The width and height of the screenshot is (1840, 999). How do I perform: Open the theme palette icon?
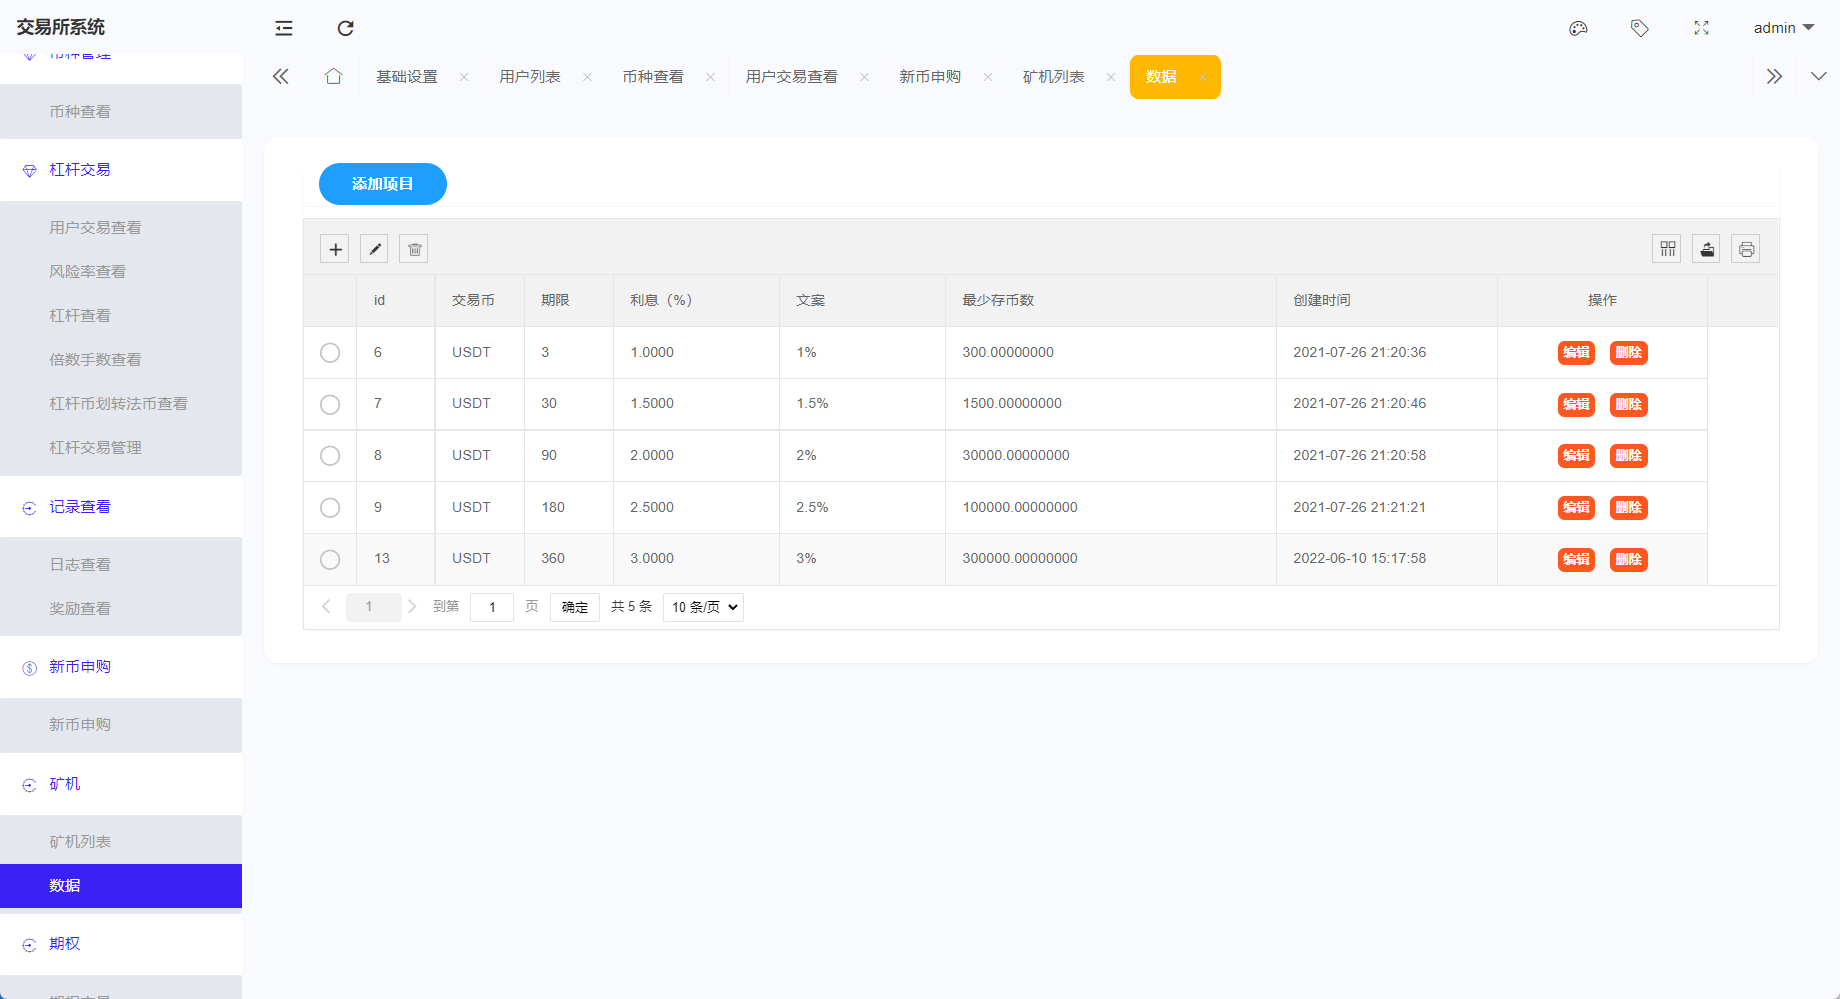coord(1578,28)
